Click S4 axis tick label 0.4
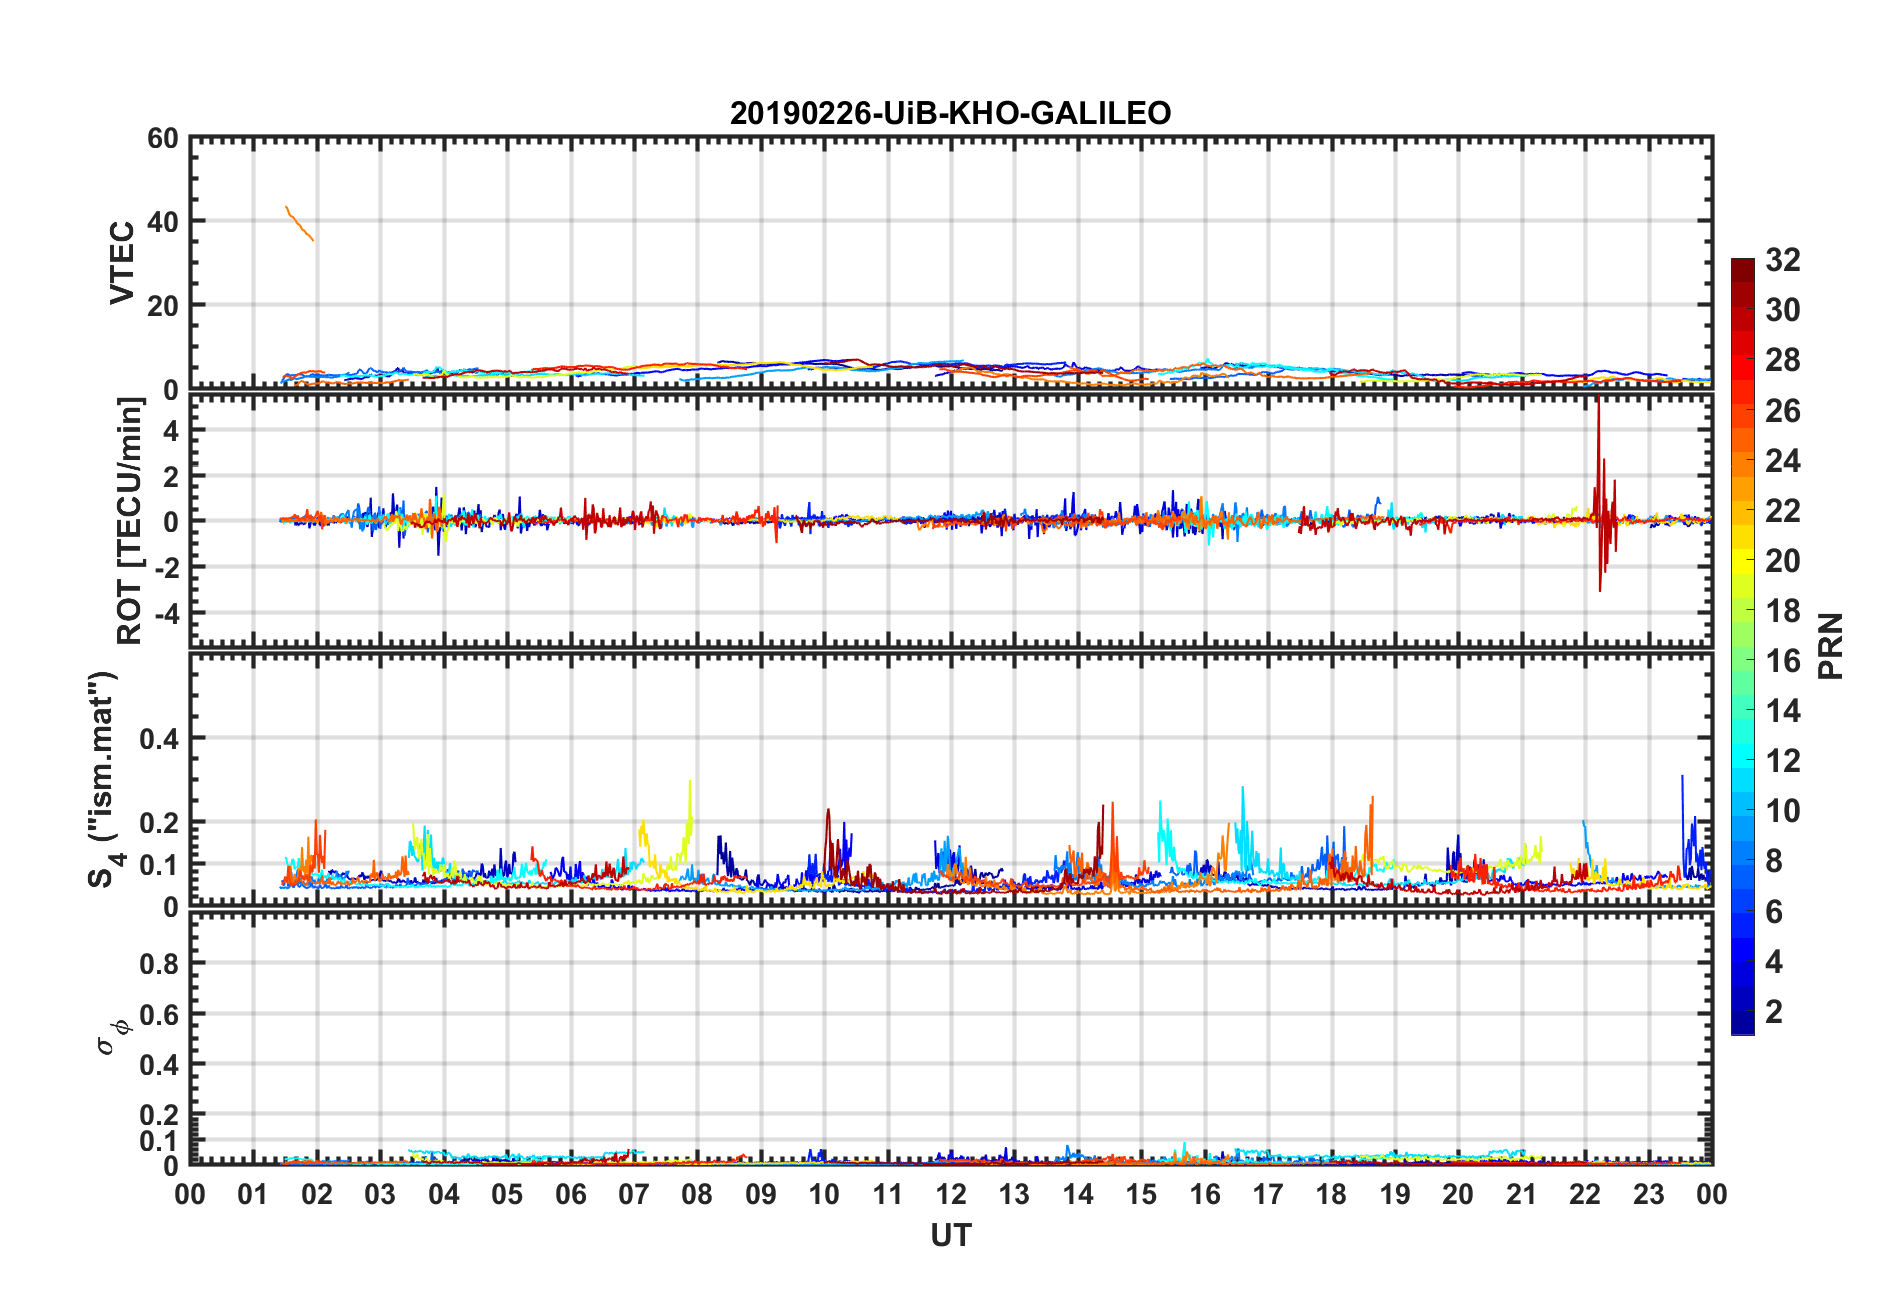Screen dimensions: 1902x1292 coord(159,739)
